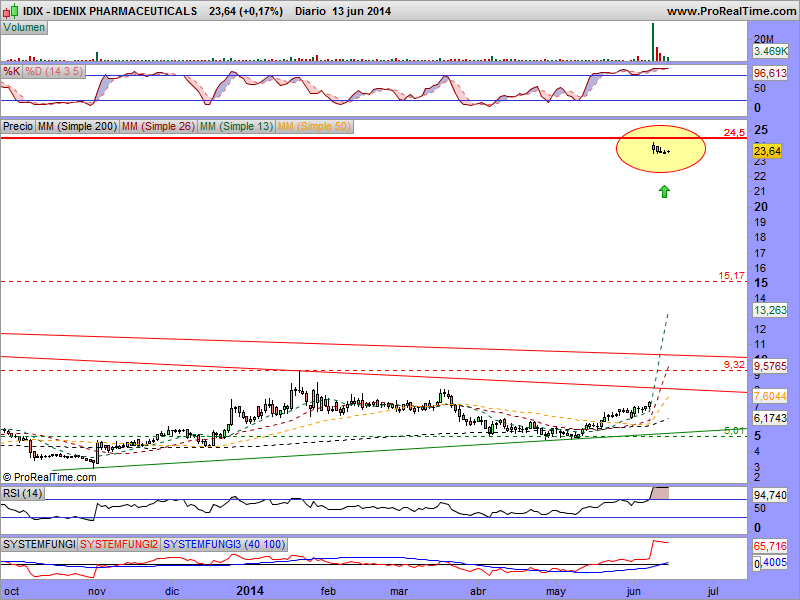Click the nov month label on time axis
The width and height of the screenshot is (800, 600).
coord(97,591)
